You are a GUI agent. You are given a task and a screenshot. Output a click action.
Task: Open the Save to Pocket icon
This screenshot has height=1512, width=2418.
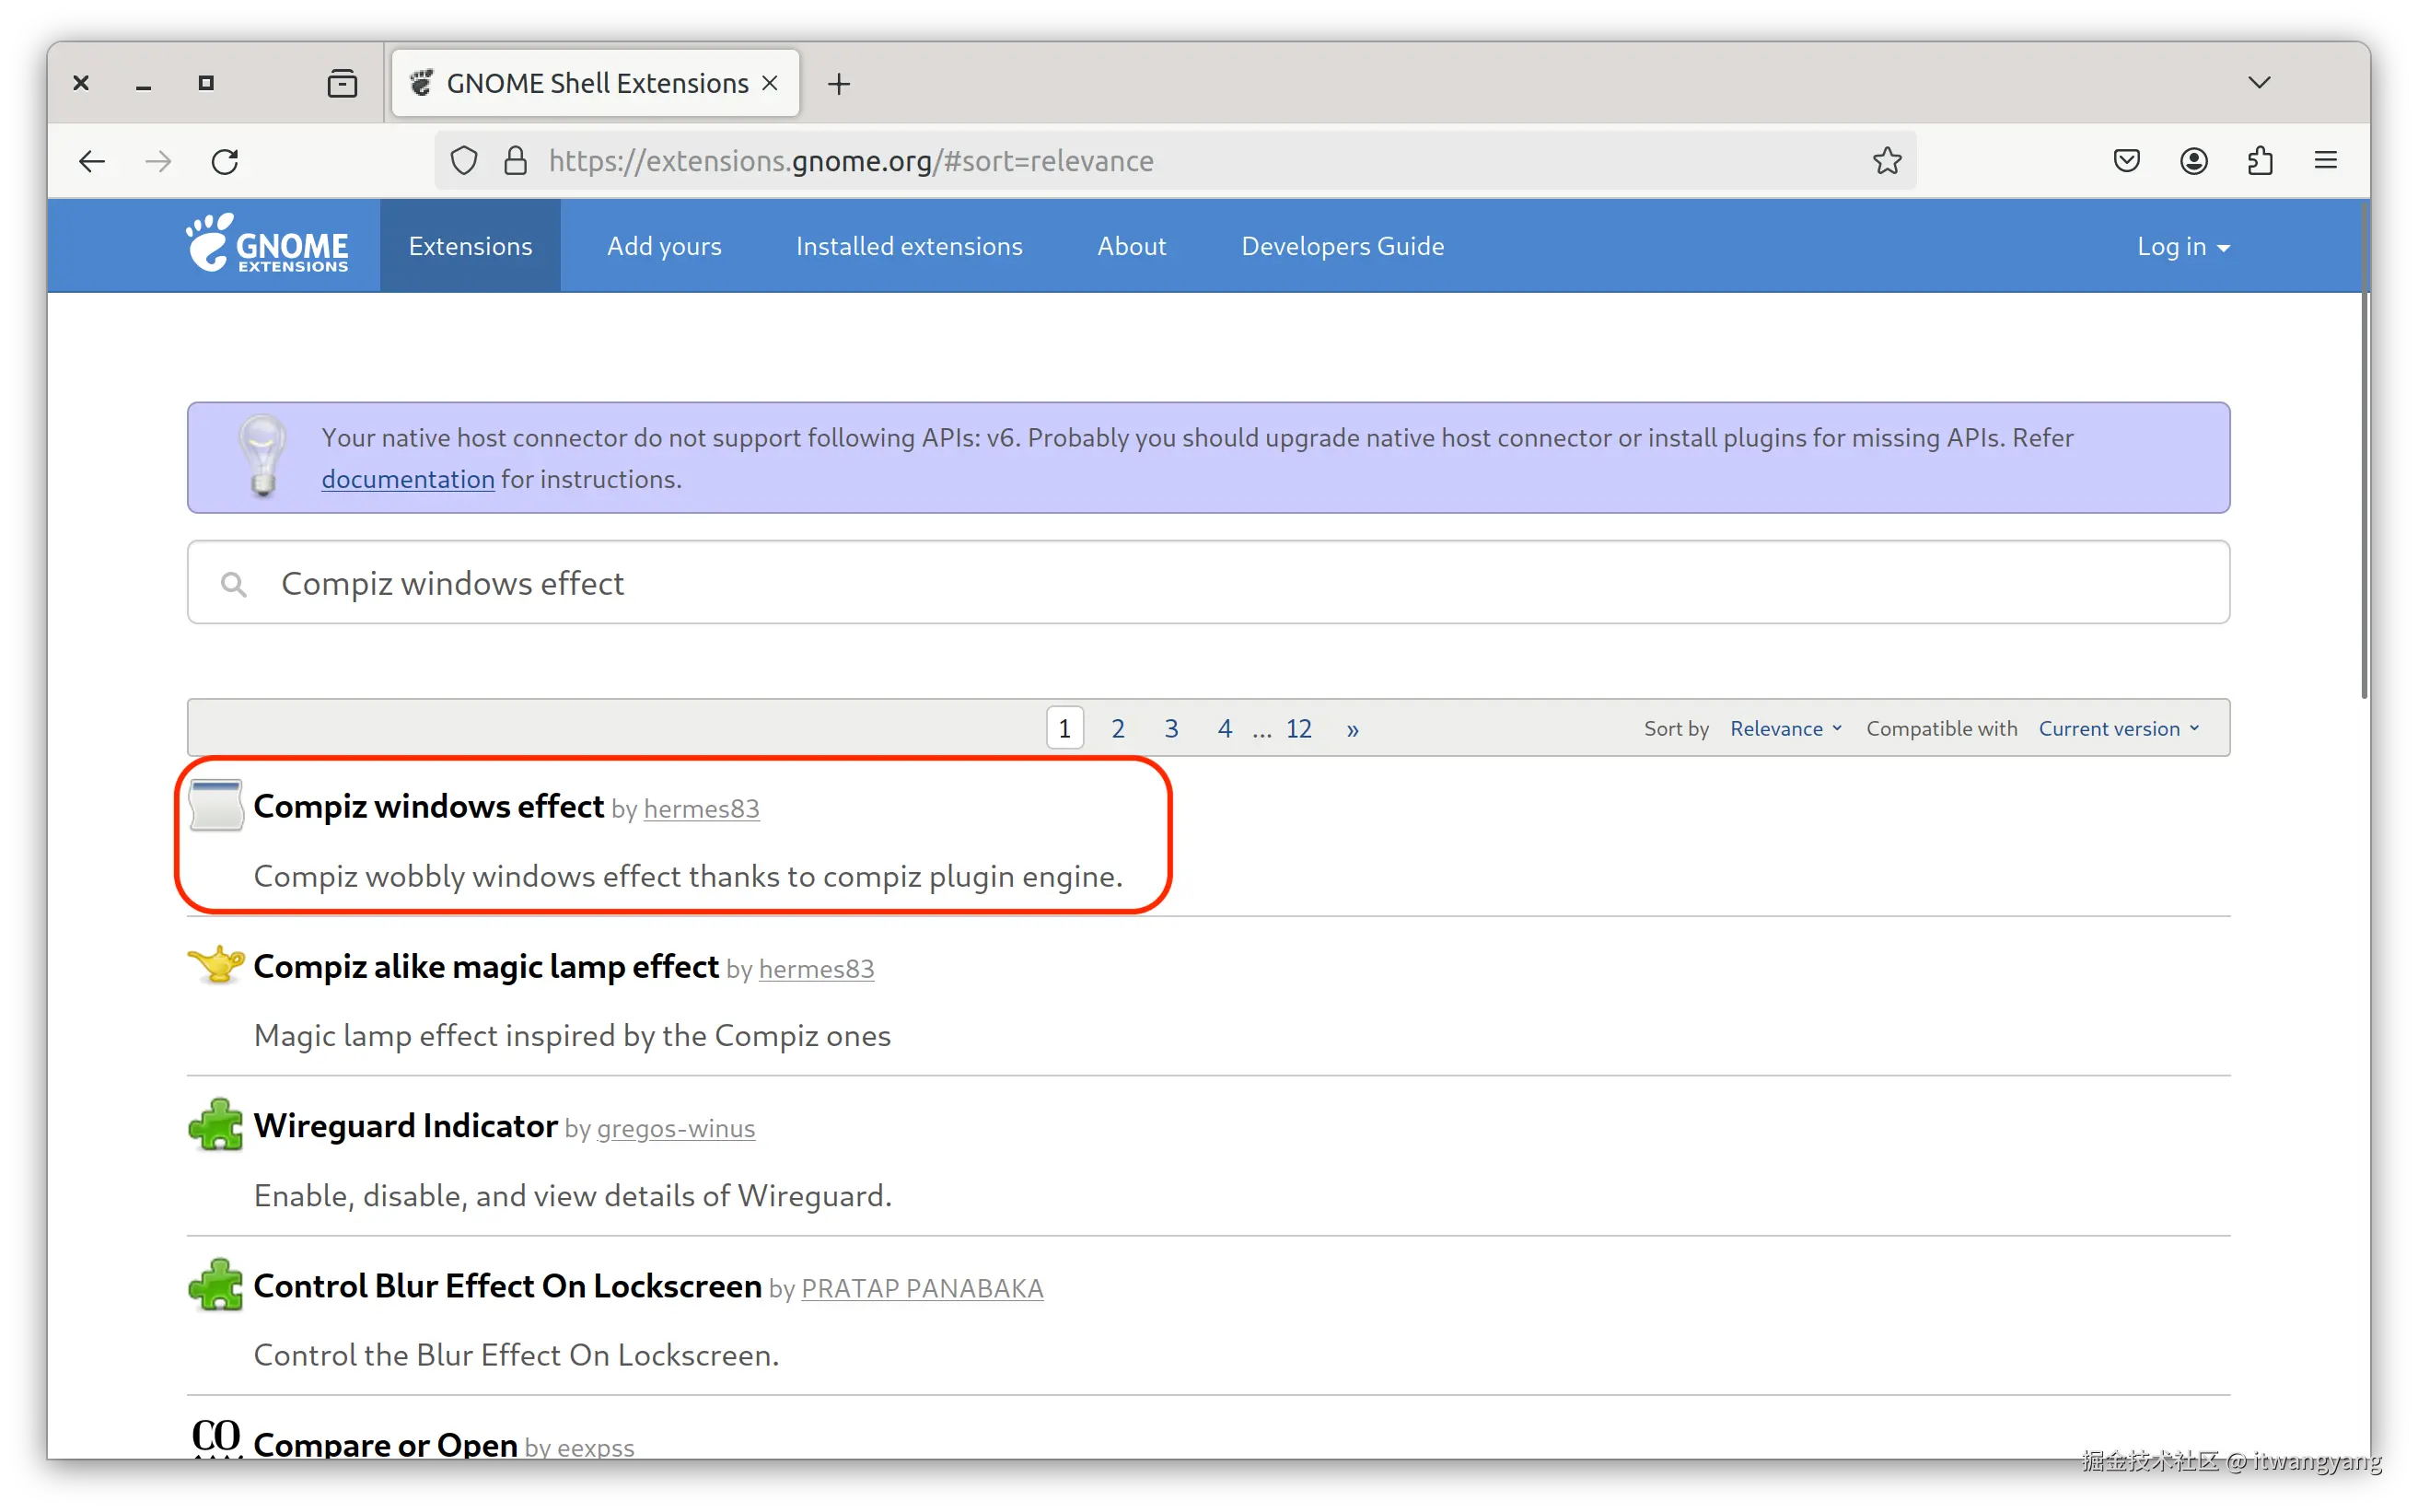tap(2126, 161)
